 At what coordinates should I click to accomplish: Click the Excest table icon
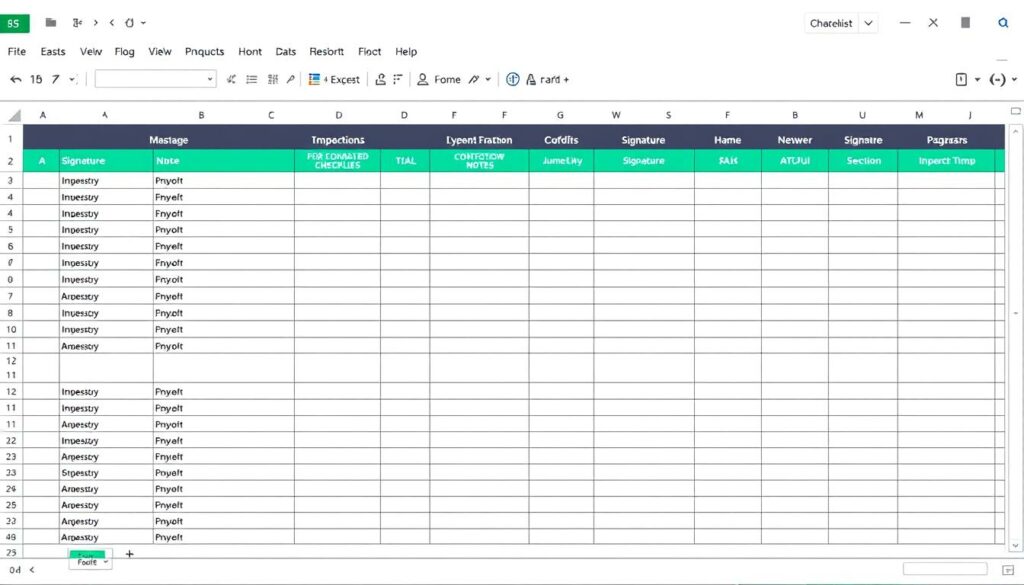click(315, 79)
